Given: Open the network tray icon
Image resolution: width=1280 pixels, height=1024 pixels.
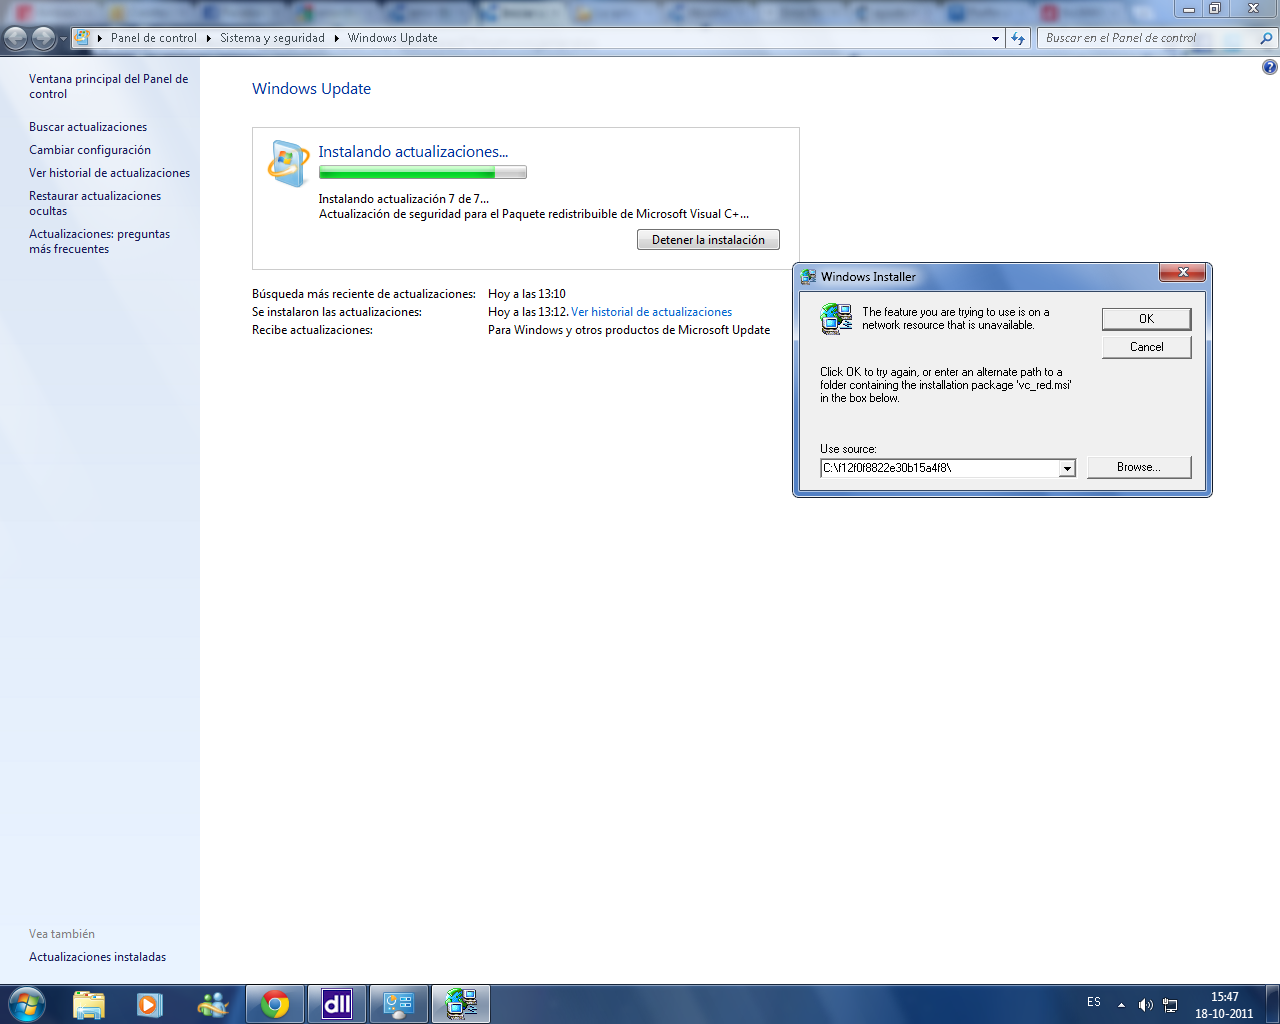Looking at the screenshot, I should point(1170,1005).
